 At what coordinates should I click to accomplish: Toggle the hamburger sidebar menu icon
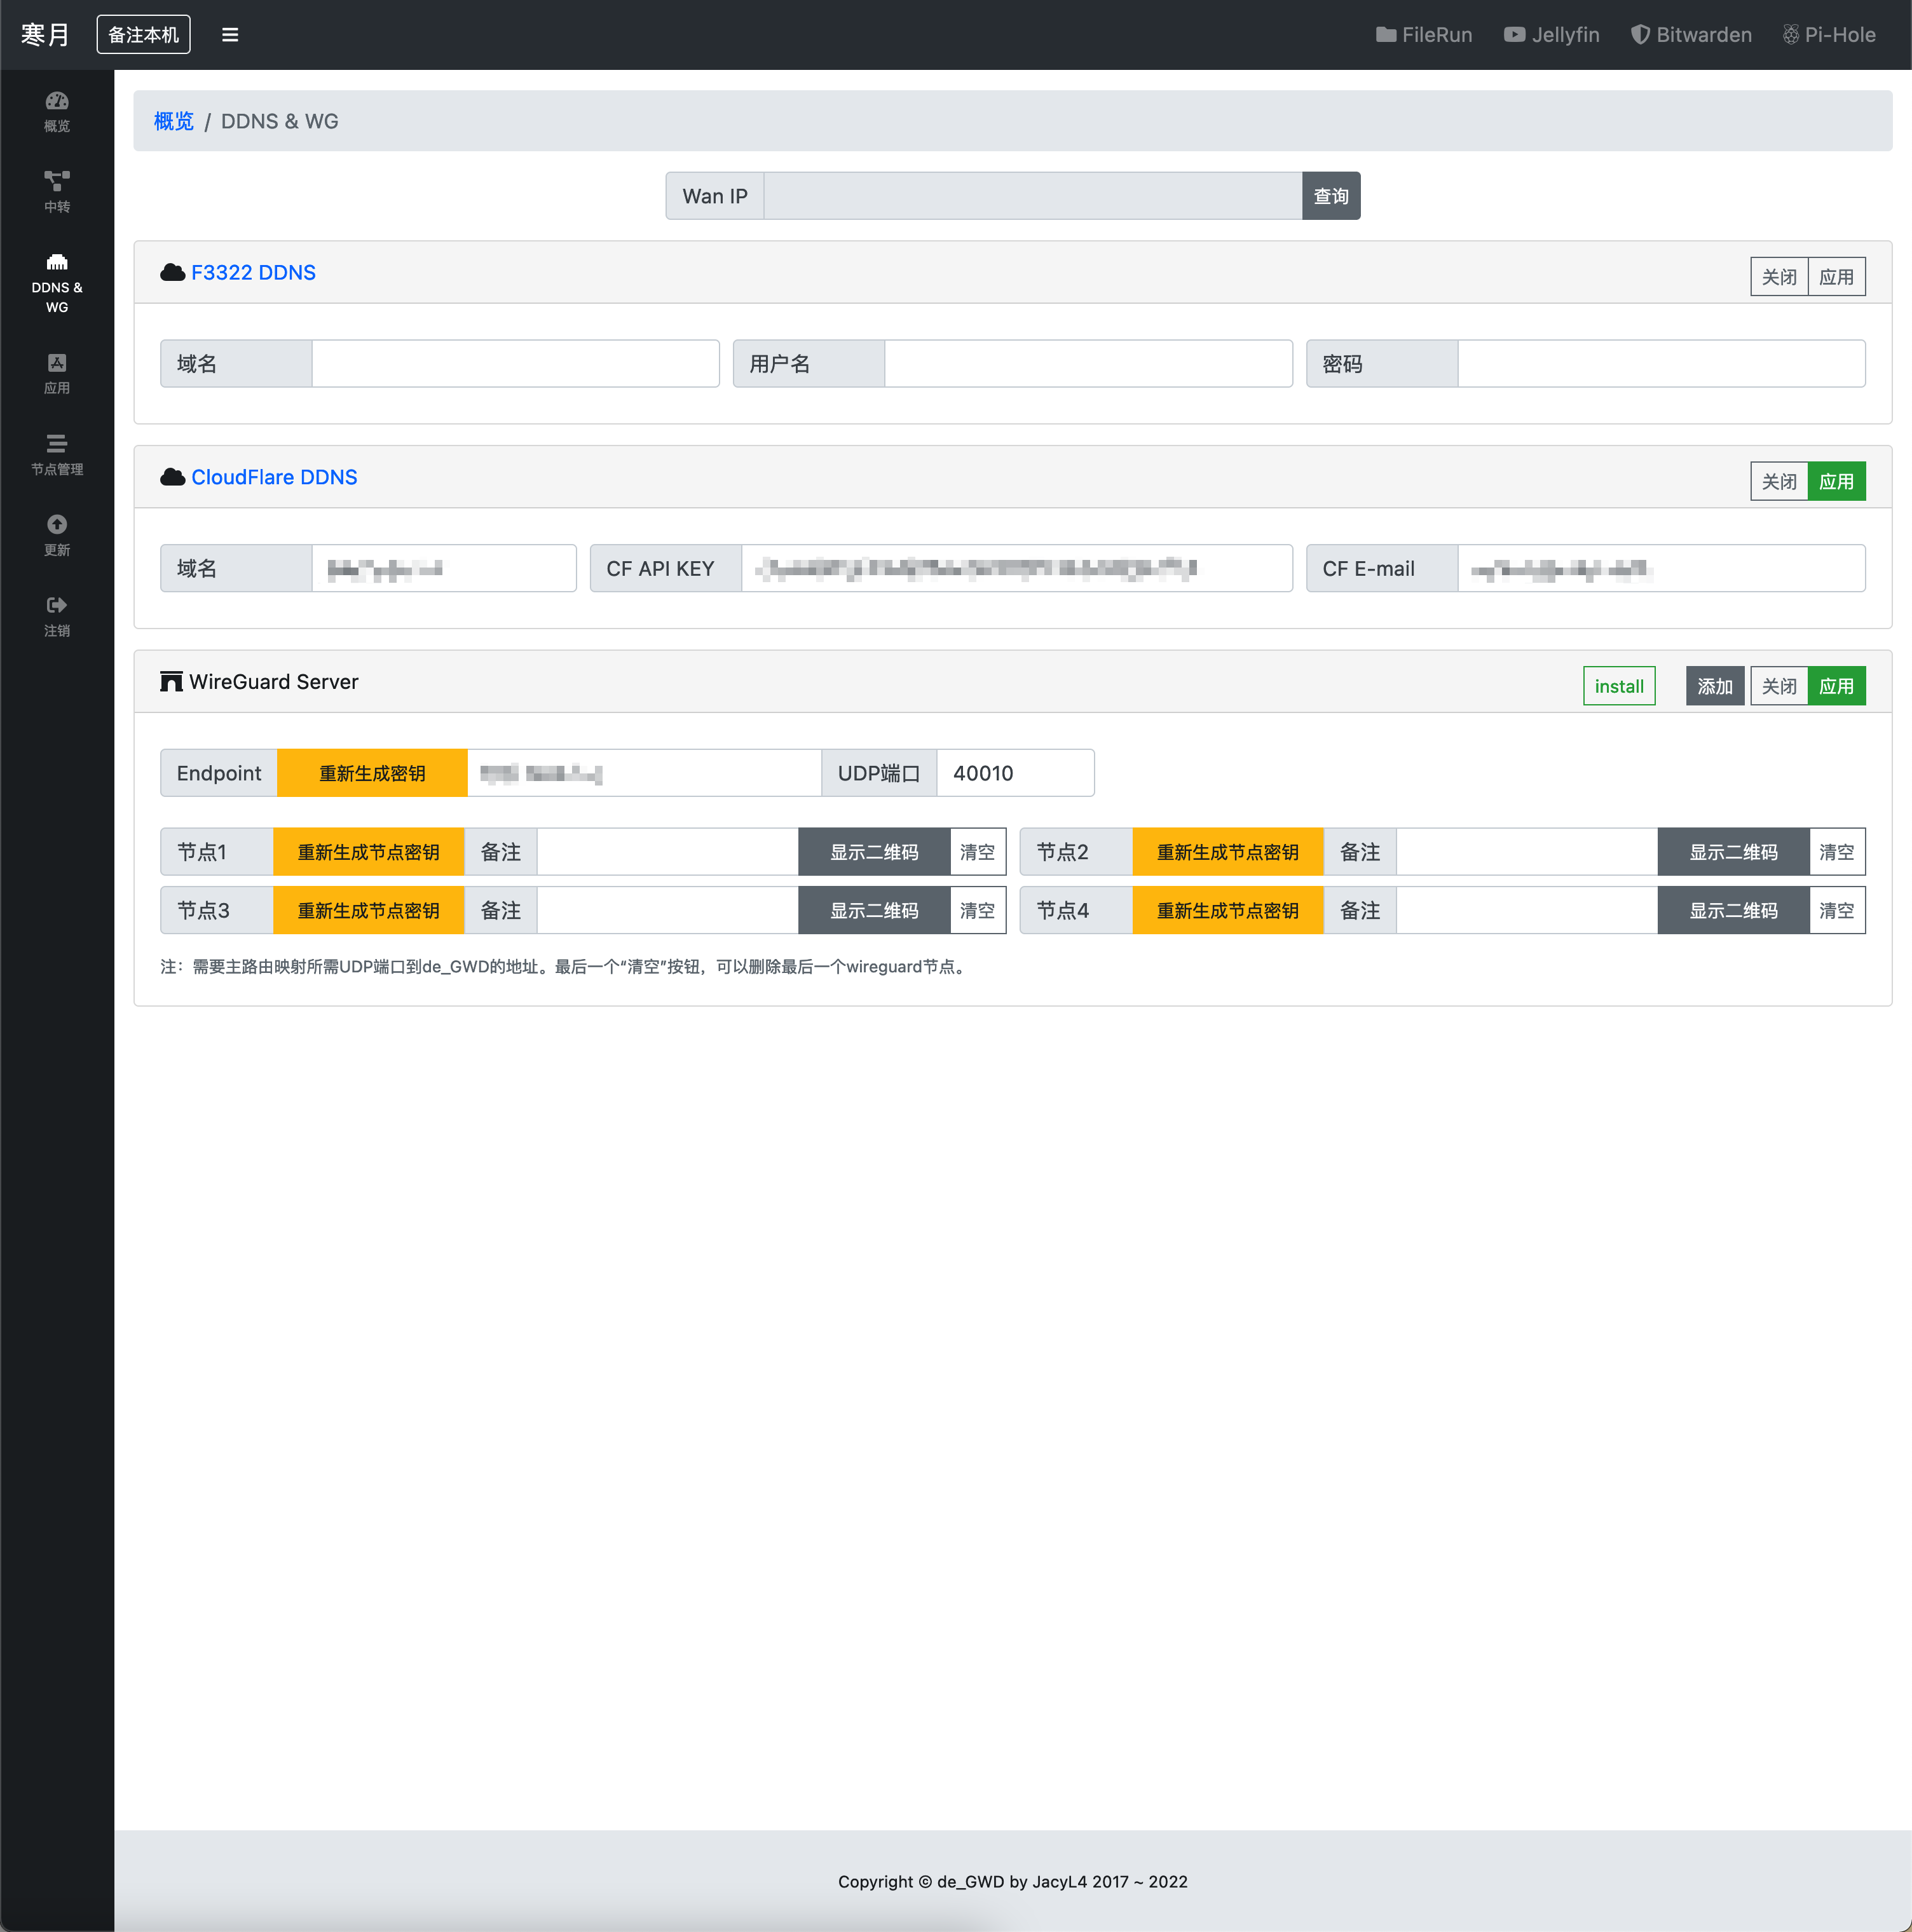230,35
